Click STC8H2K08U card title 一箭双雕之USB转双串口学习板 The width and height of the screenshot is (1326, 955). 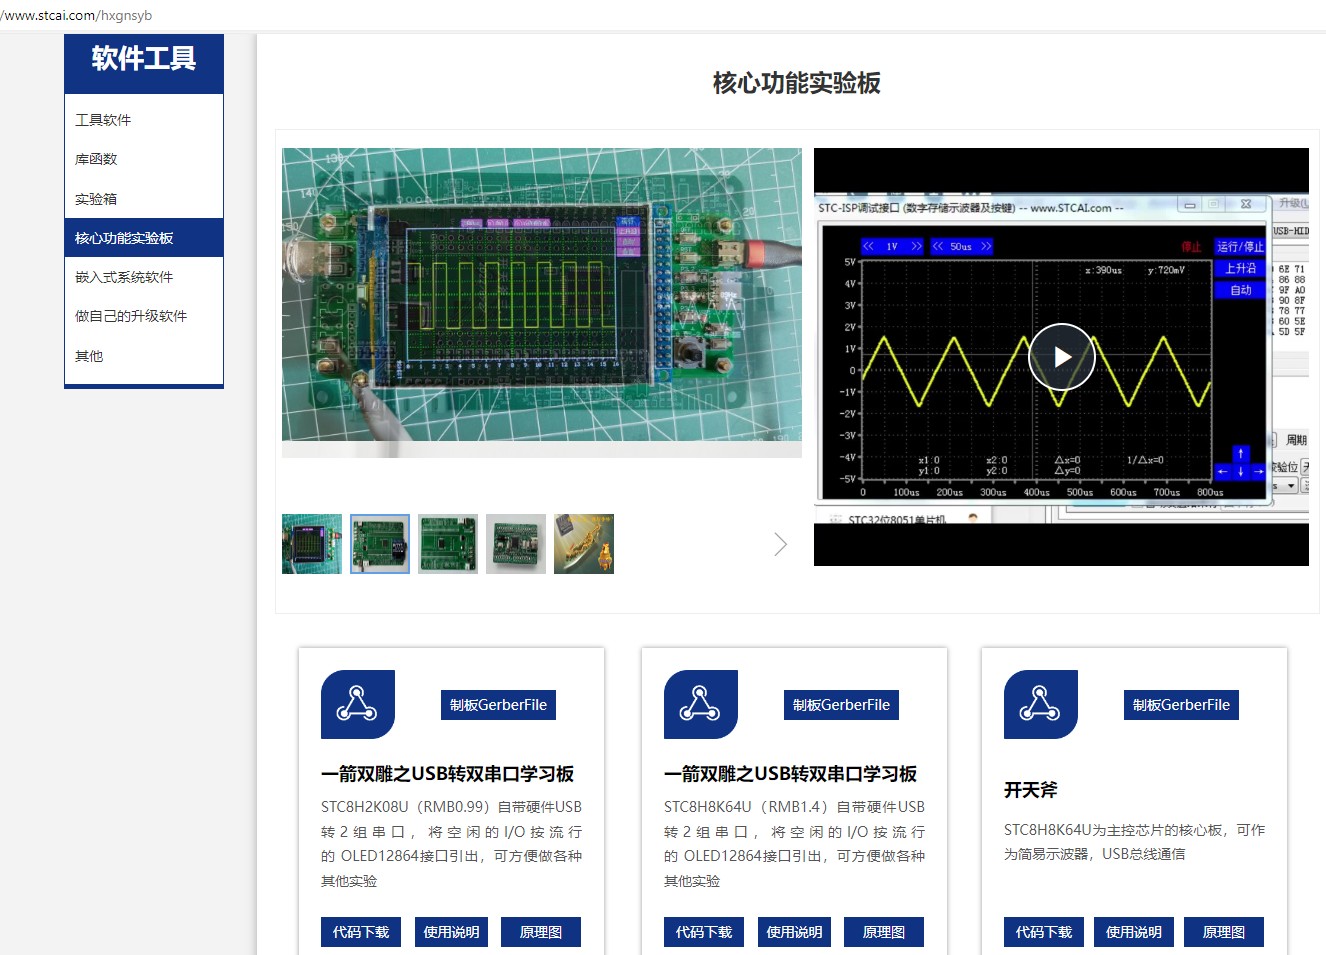pos(447,774)
